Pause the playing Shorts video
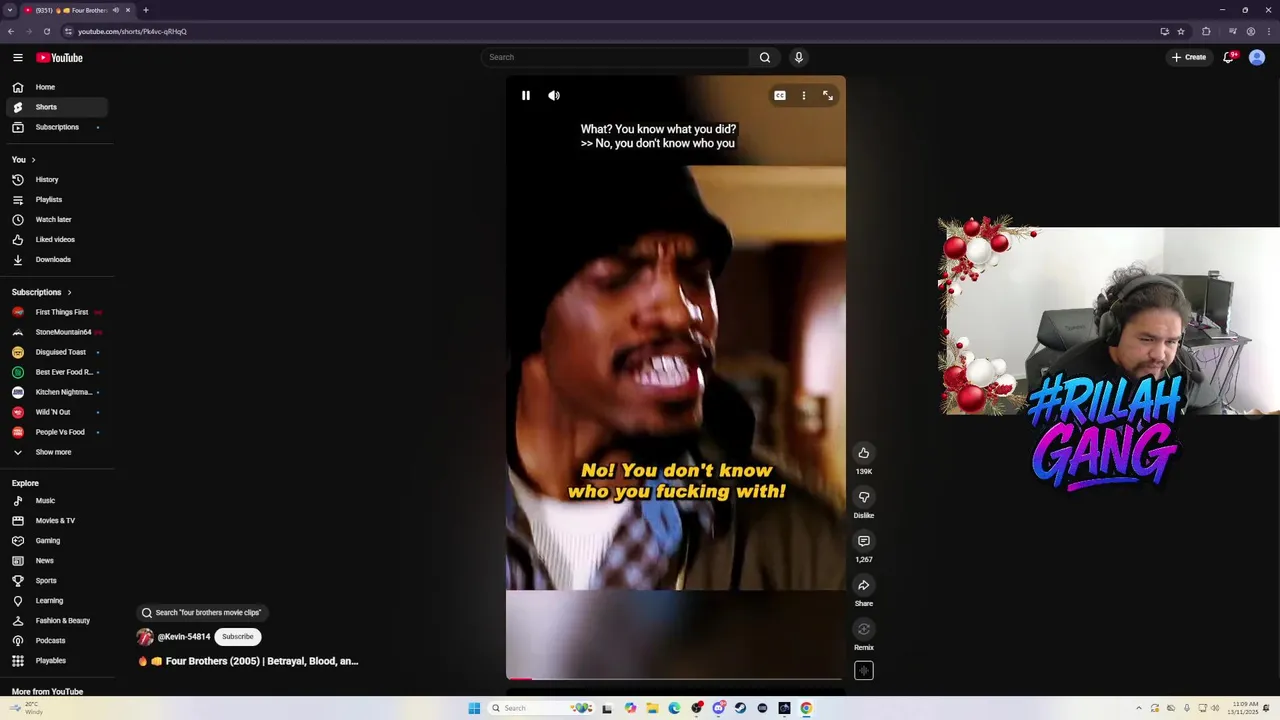Screen dimensions: 1280x720 pyautogui.click(x=526, y=96)
